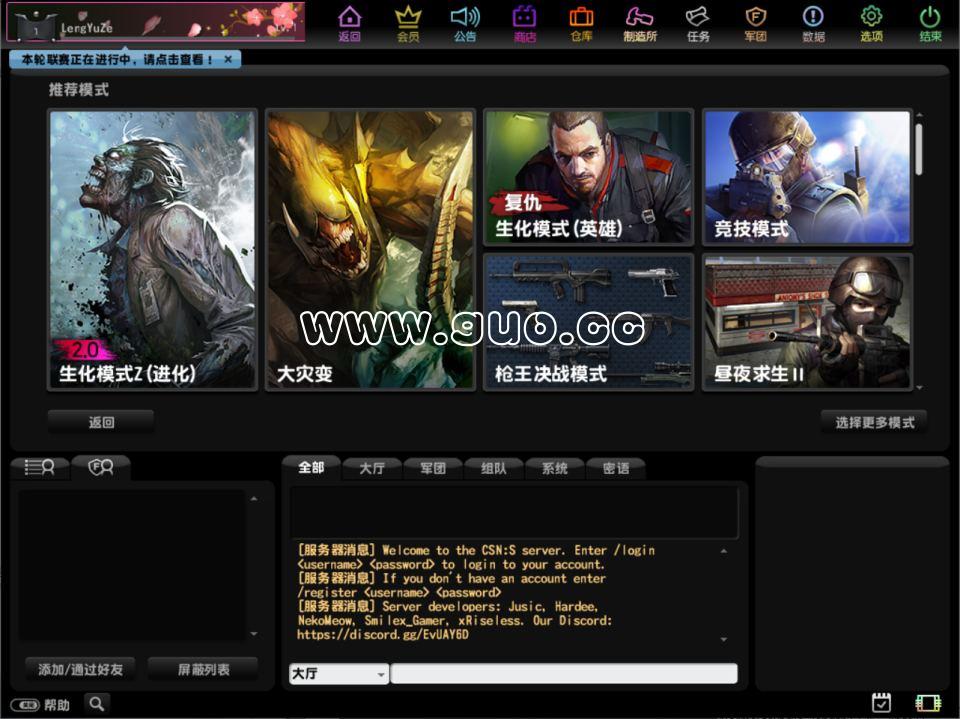Click the 结束 power exit icon
The width and height of the screenshot is (960, 719).
pyautogui.click(x=930, y=24)
